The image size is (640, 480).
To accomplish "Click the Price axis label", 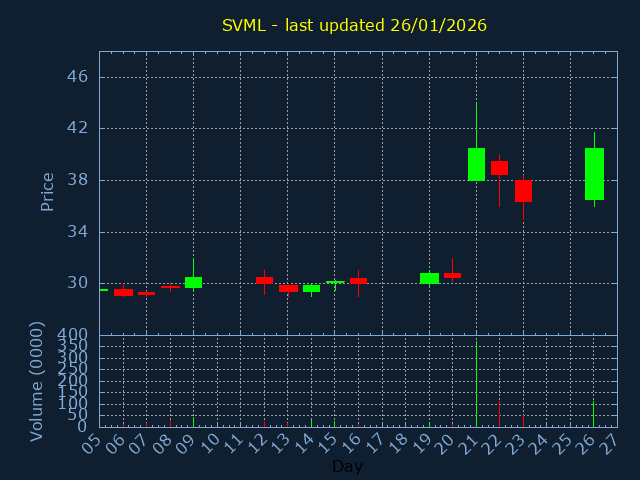I will 47,191.
